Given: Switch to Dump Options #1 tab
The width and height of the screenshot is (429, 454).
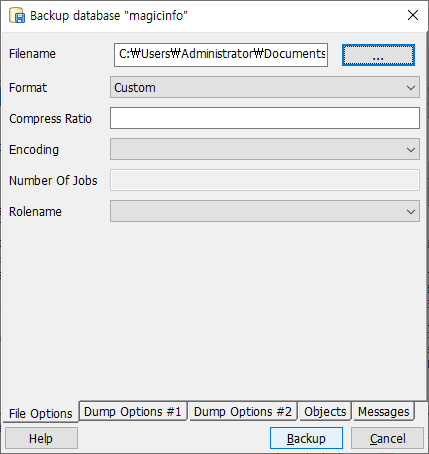Looking at the screenshot, I should coord(133,412).
